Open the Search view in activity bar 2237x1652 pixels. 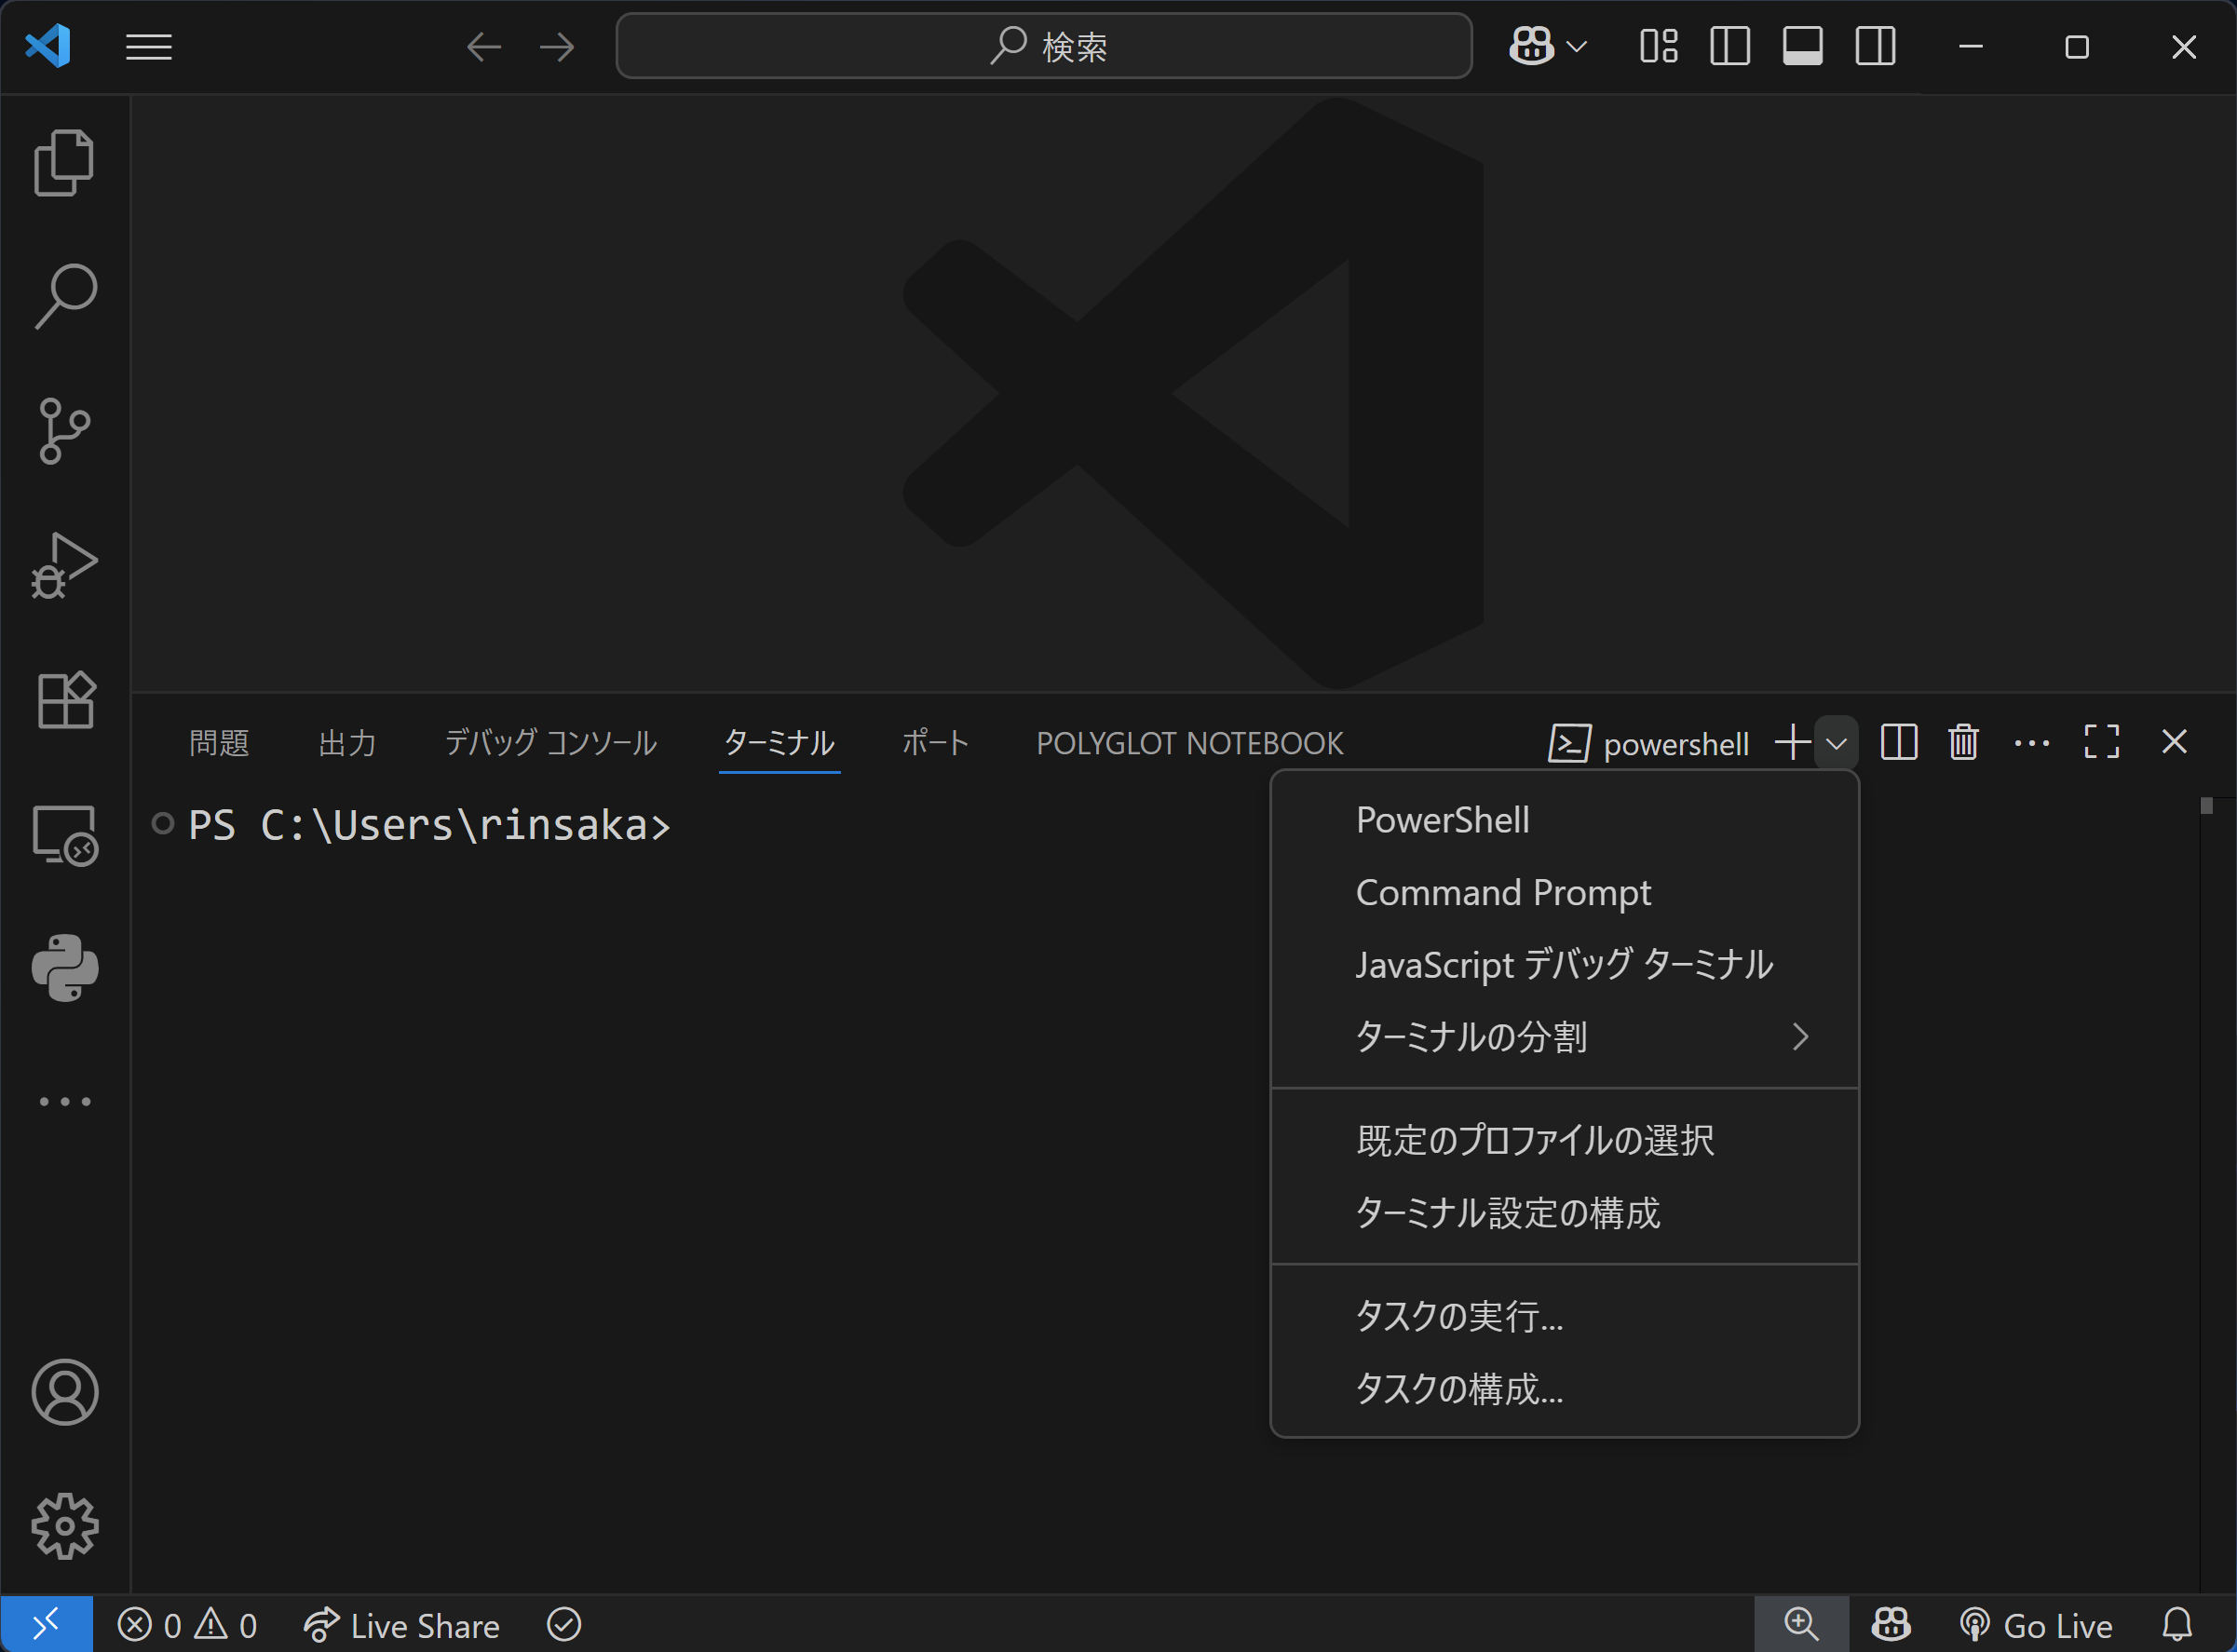click(64, 296)
